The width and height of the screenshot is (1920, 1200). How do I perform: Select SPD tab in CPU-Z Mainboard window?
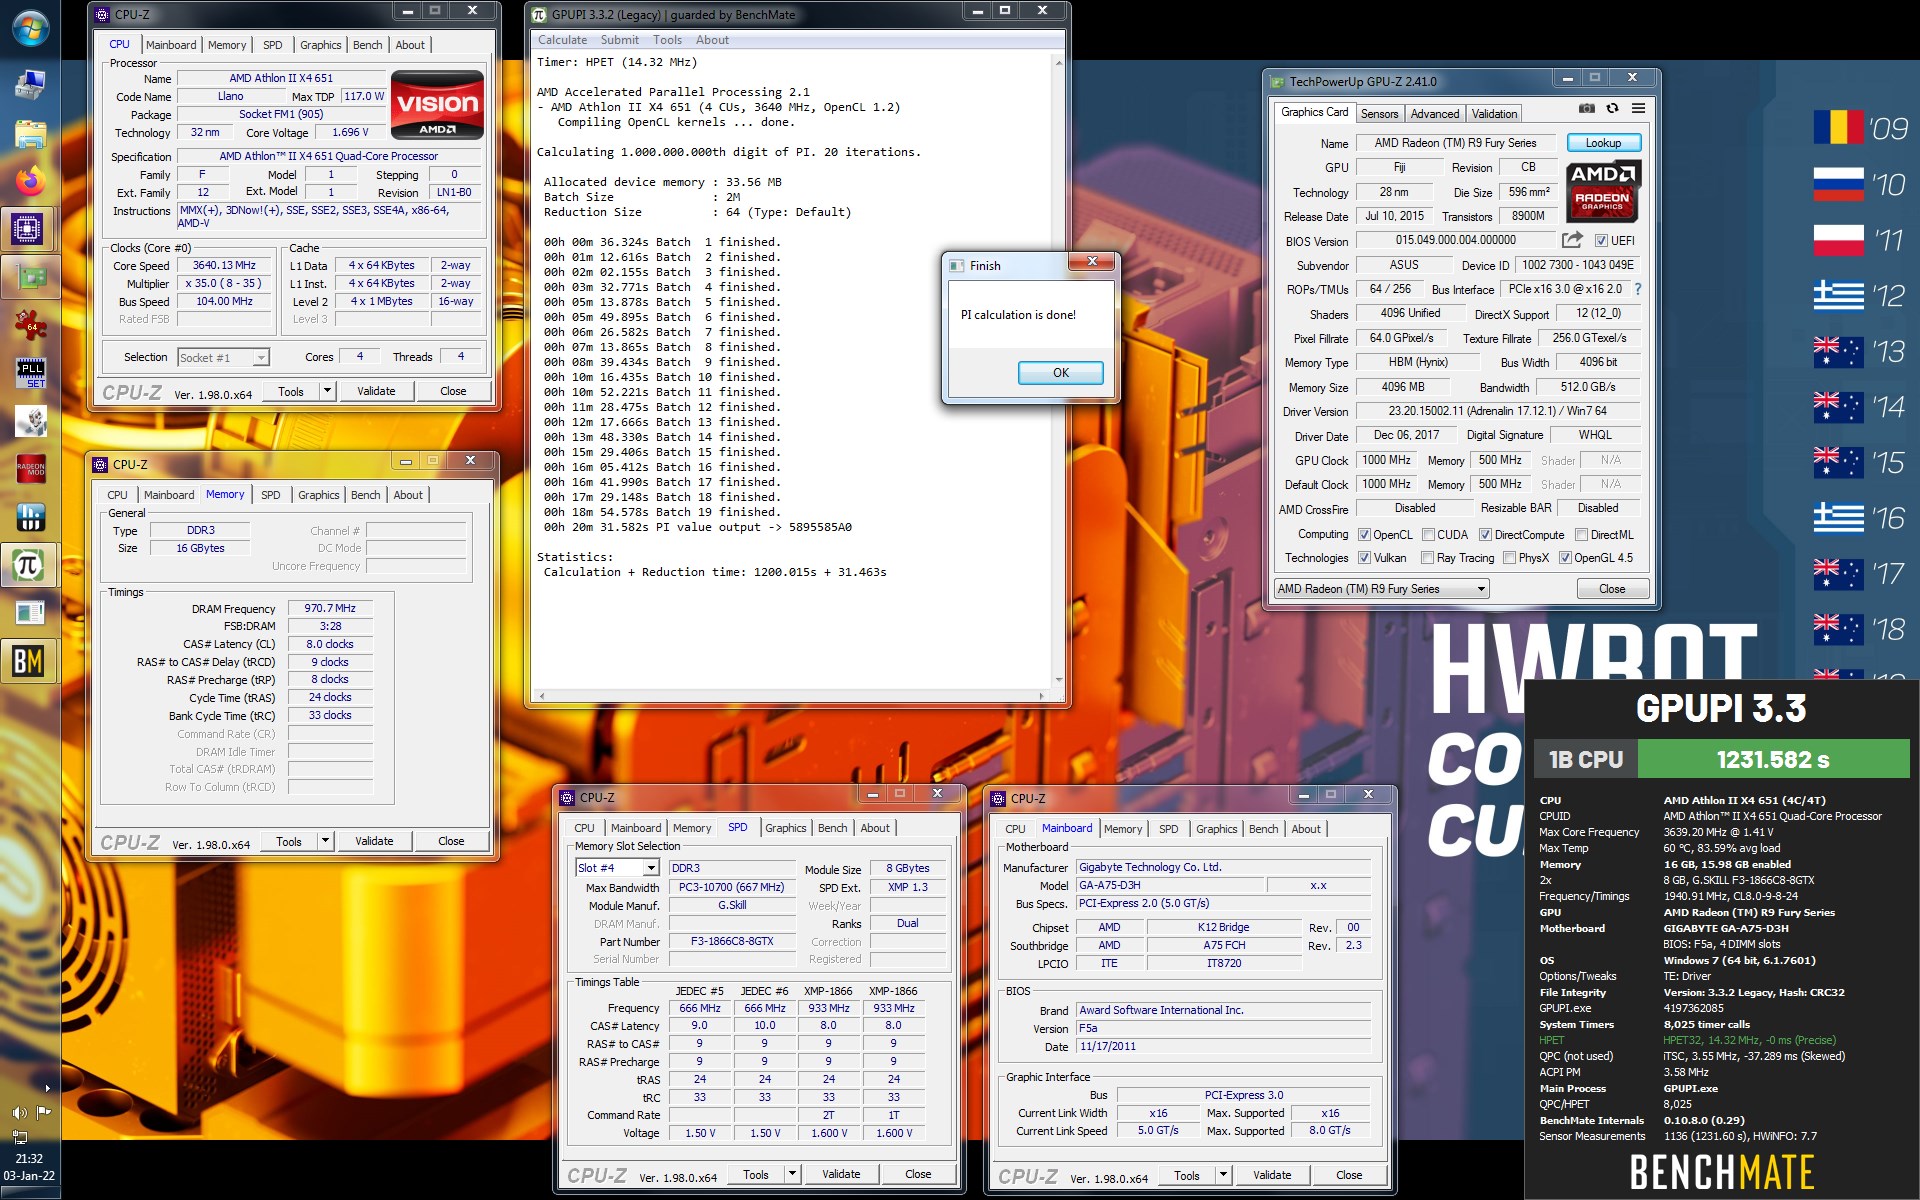1168,829
